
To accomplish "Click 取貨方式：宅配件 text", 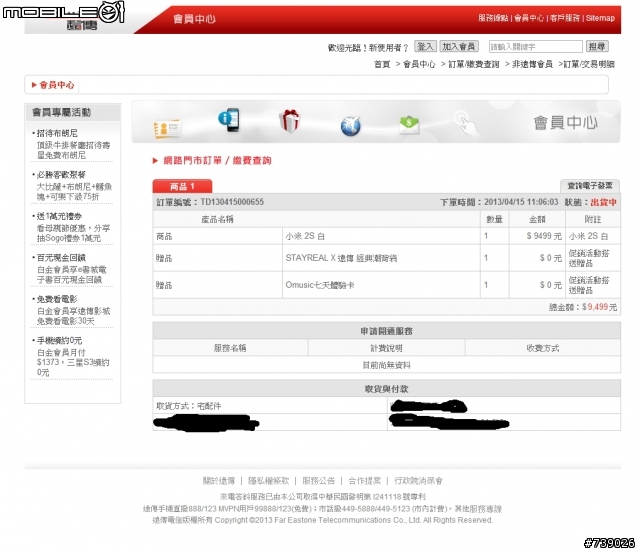I will [189, 406].
